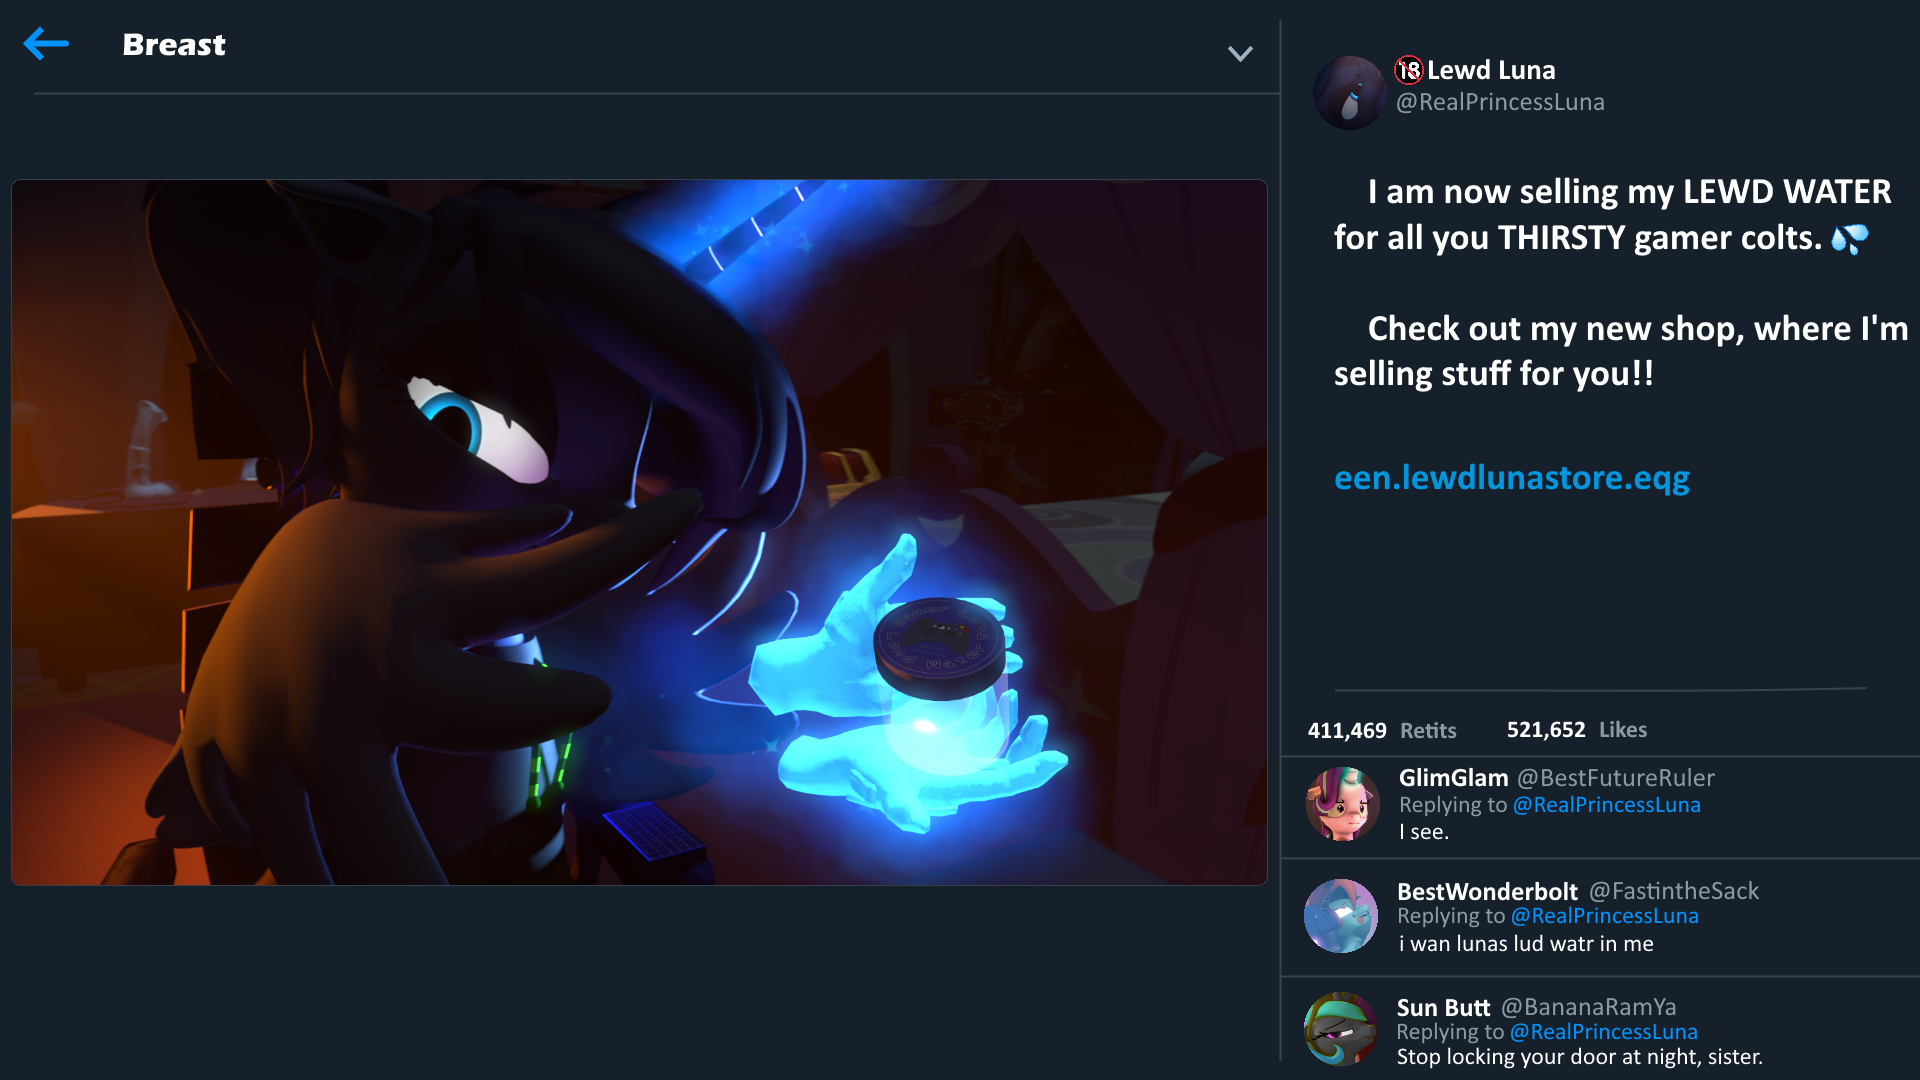The width and height of the screenshot is (1920, 1080).
Task: Click the @FastintheSack handle
Action: [1673, 891]
